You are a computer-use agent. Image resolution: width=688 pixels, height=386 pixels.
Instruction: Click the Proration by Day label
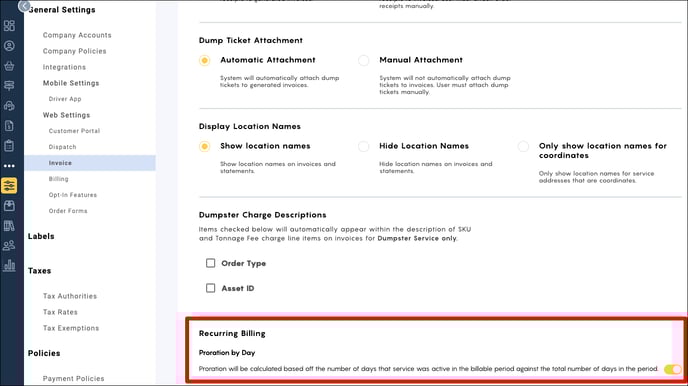[x=227, y=353]
